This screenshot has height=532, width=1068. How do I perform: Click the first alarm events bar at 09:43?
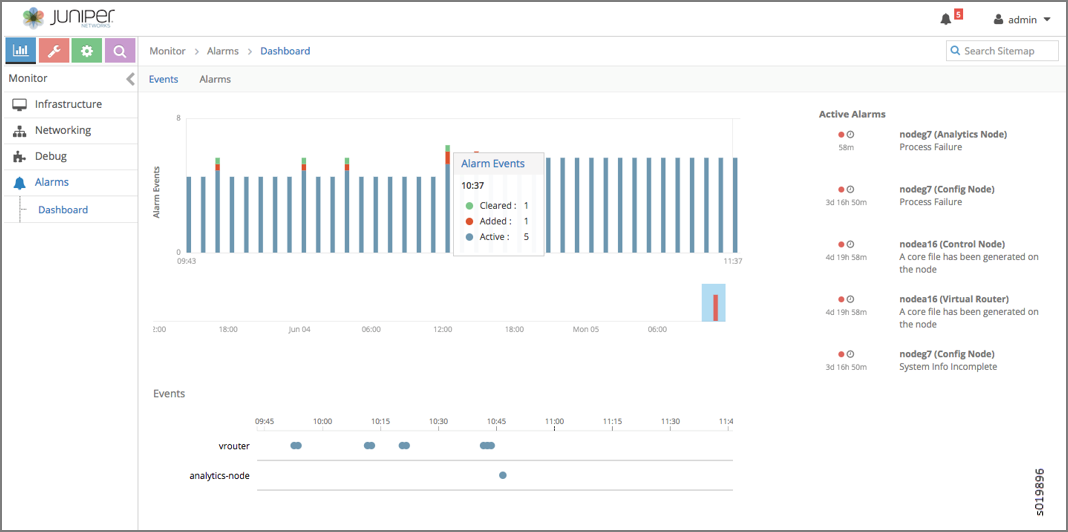tap(189, 214)
